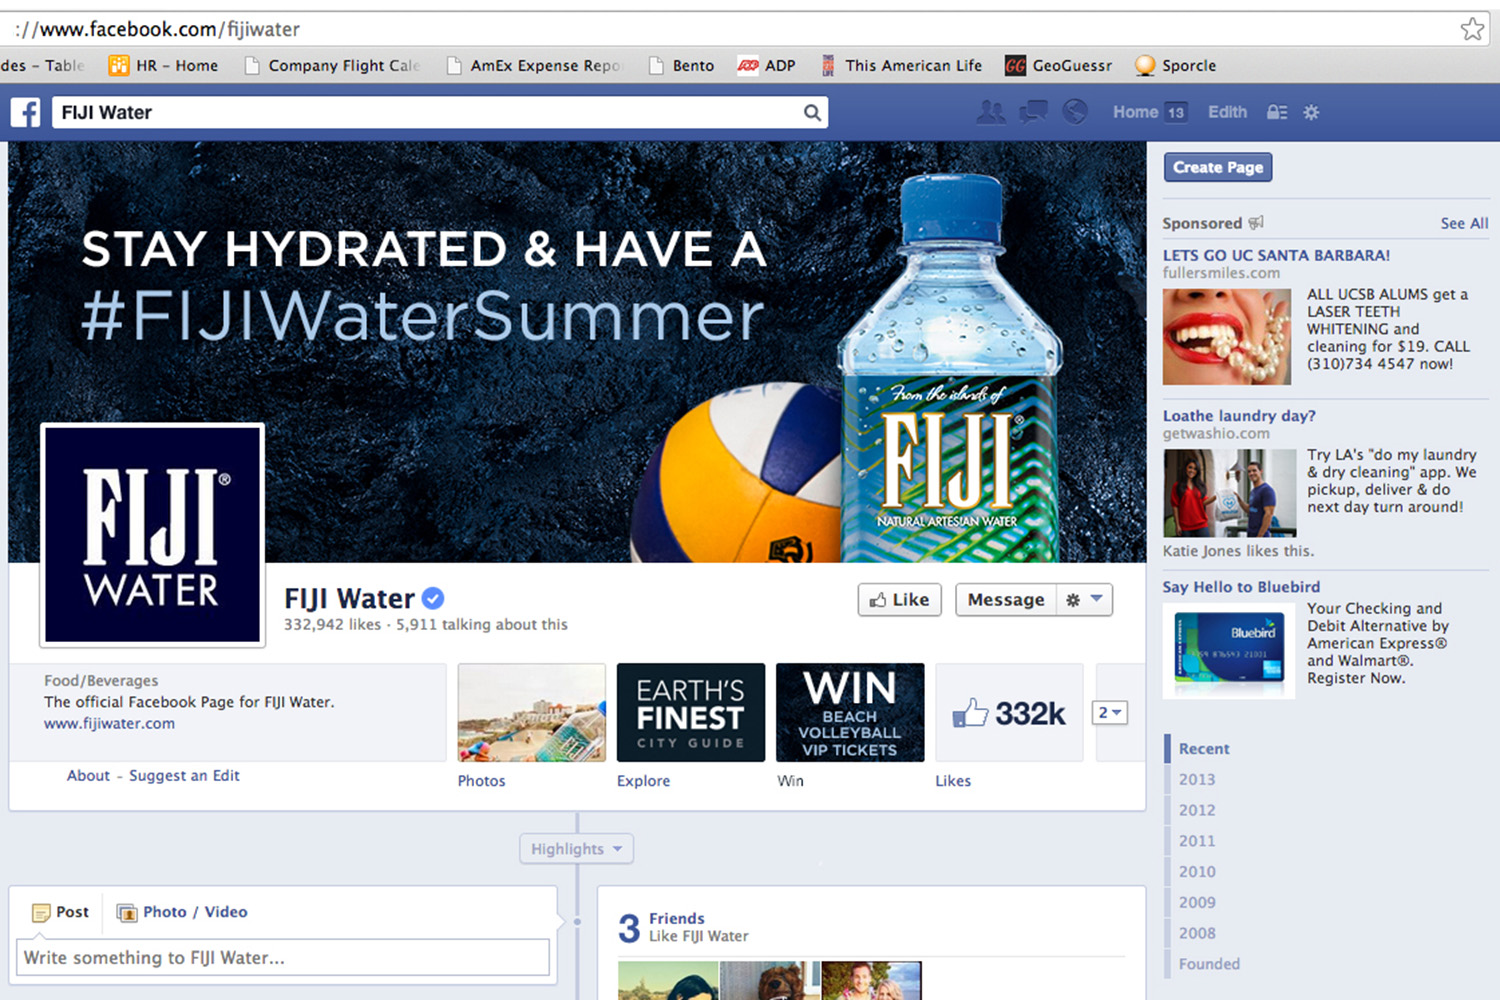Image resolution: width=1500 pixels, height=1000 pixels.
Task: Click the account settings gear icon
Action: pos(1311,112)
